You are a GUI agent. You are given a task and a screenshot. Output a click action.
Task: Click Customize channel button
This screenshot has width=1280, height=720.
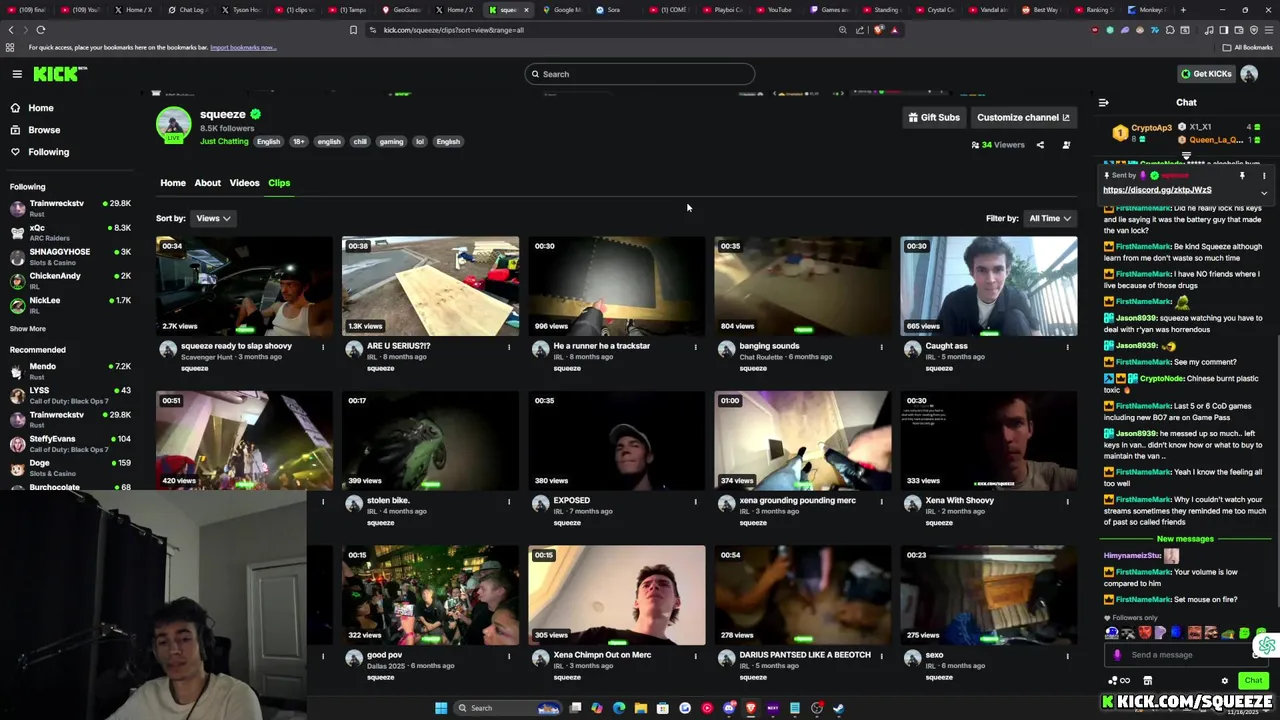point(1023,117)
